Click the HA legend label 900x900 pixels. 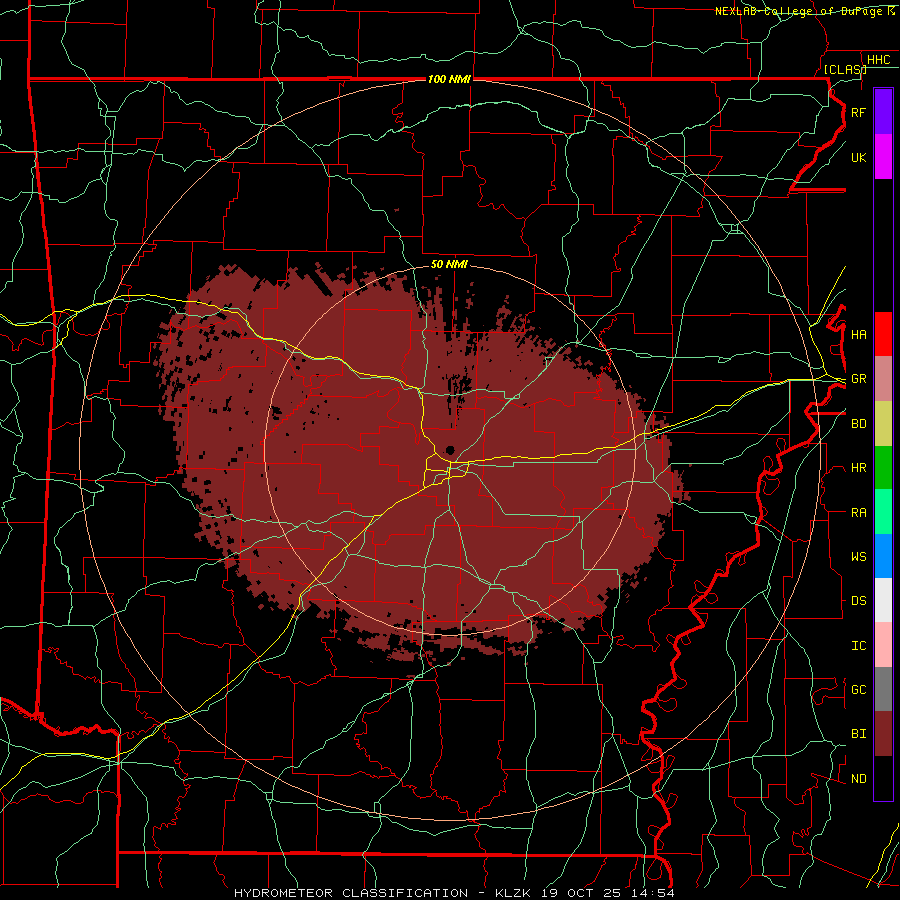[x=858, y=335]
